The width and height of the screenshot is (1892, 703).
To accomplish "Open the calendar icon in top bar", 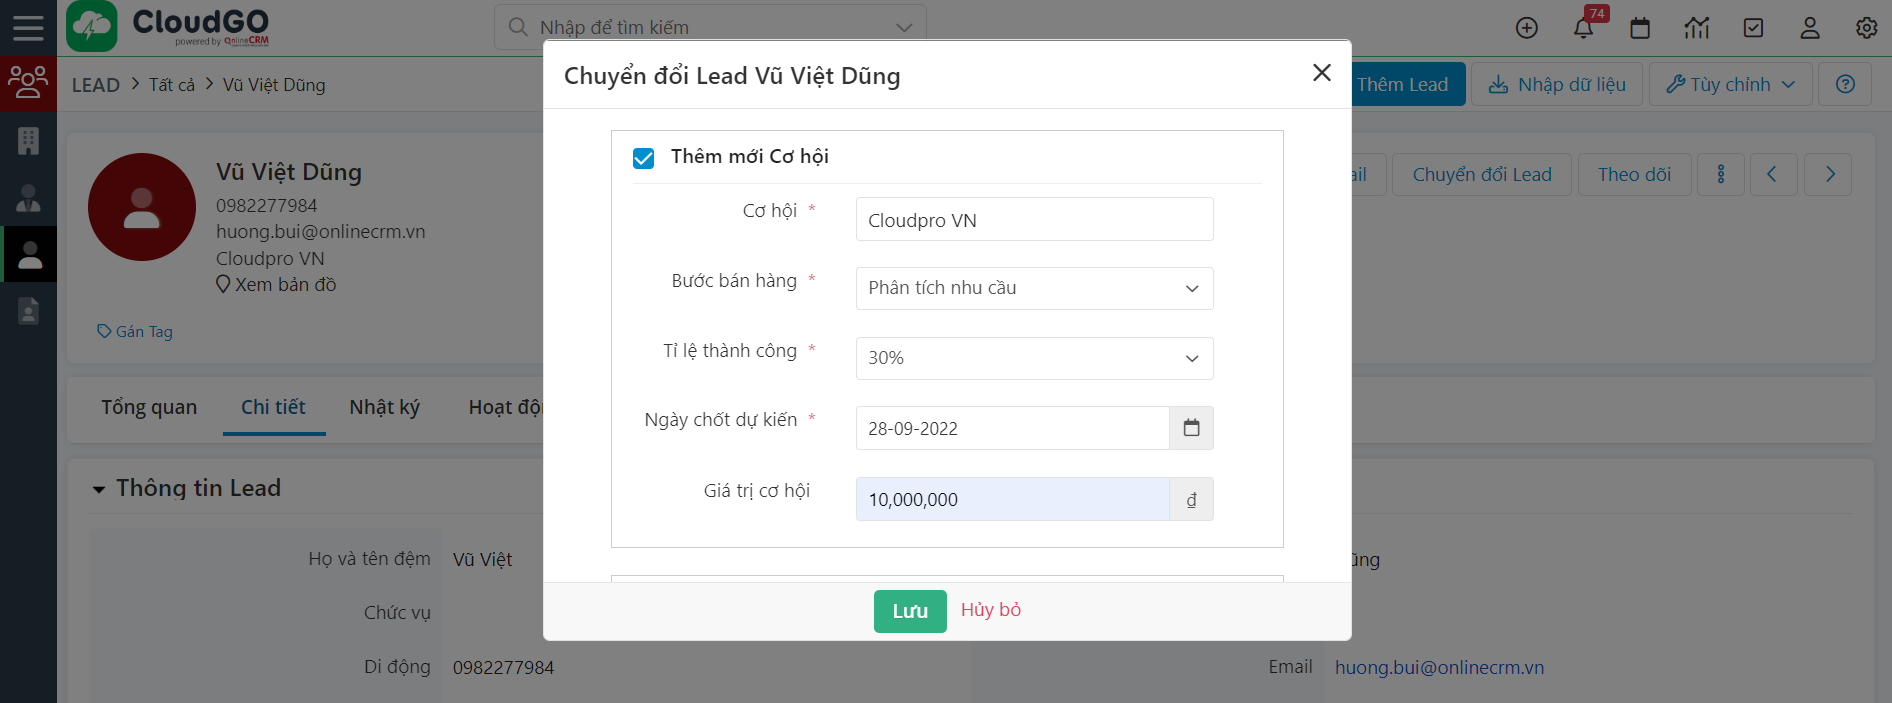I will [1640, 28].
